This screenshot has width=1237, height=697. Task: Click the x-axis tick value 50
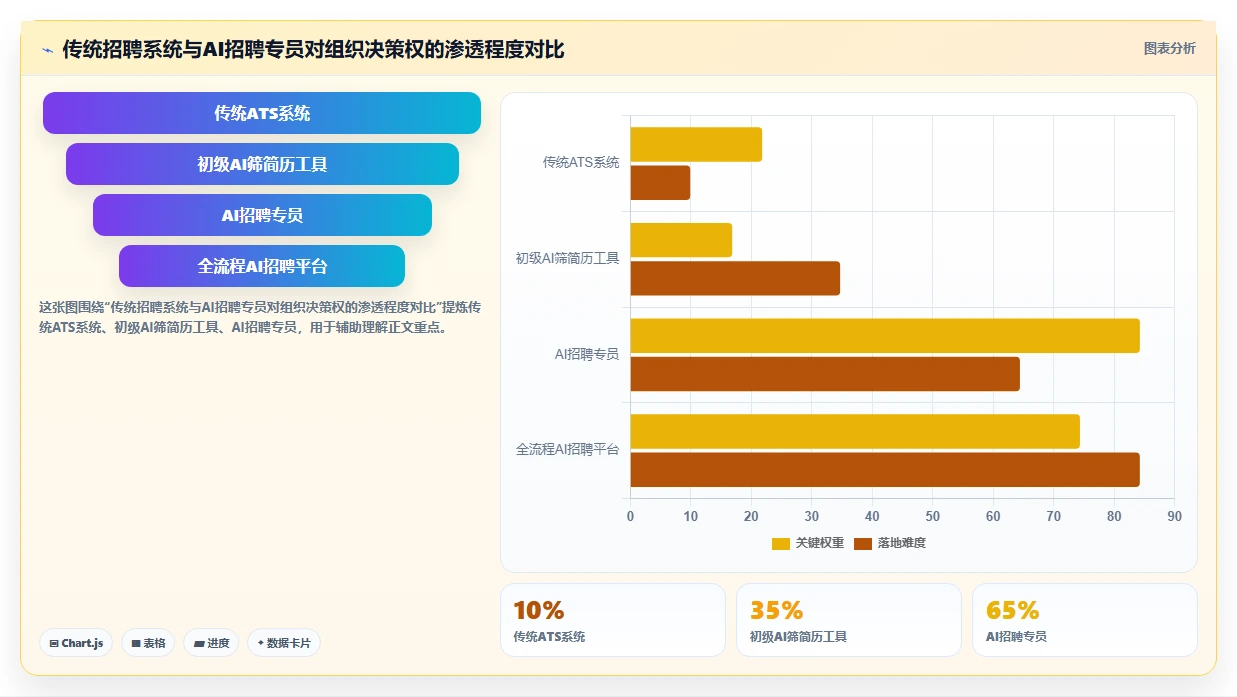[932, 516]
